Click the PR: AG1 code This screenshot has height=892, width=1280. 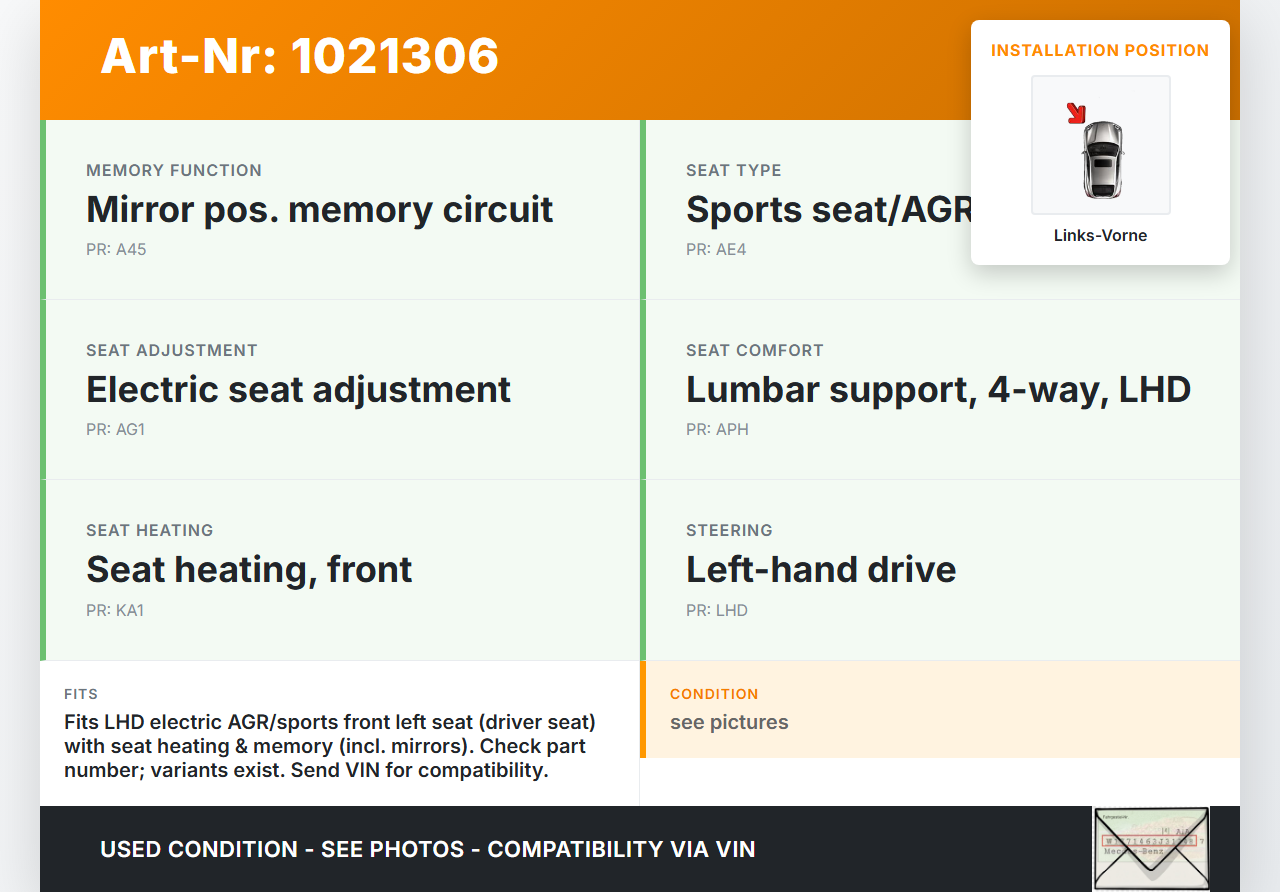point(116,430)
